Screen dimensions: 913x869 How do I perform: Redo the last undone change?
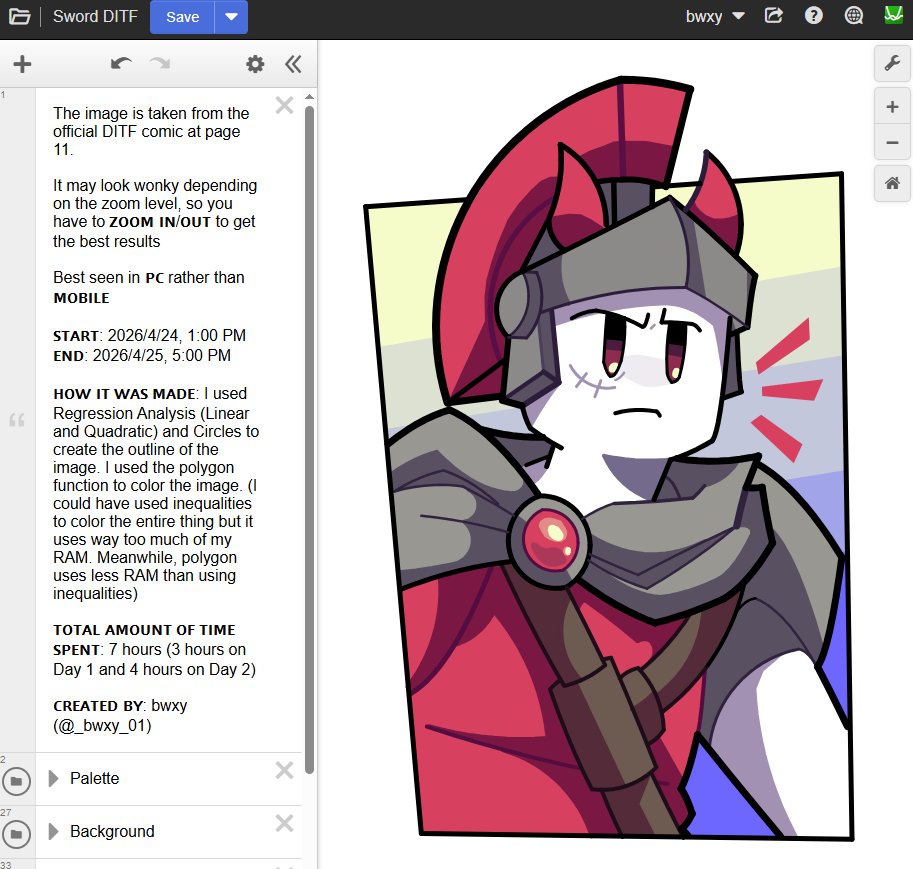click(160, 63)
